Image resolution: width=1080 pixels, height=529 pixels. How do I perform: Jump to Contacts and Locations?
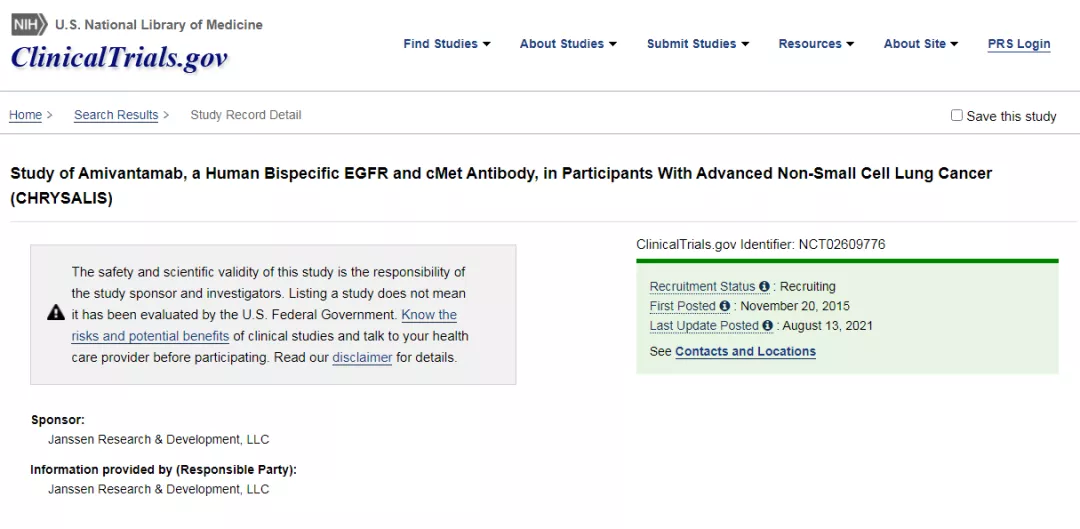[745, 351]
